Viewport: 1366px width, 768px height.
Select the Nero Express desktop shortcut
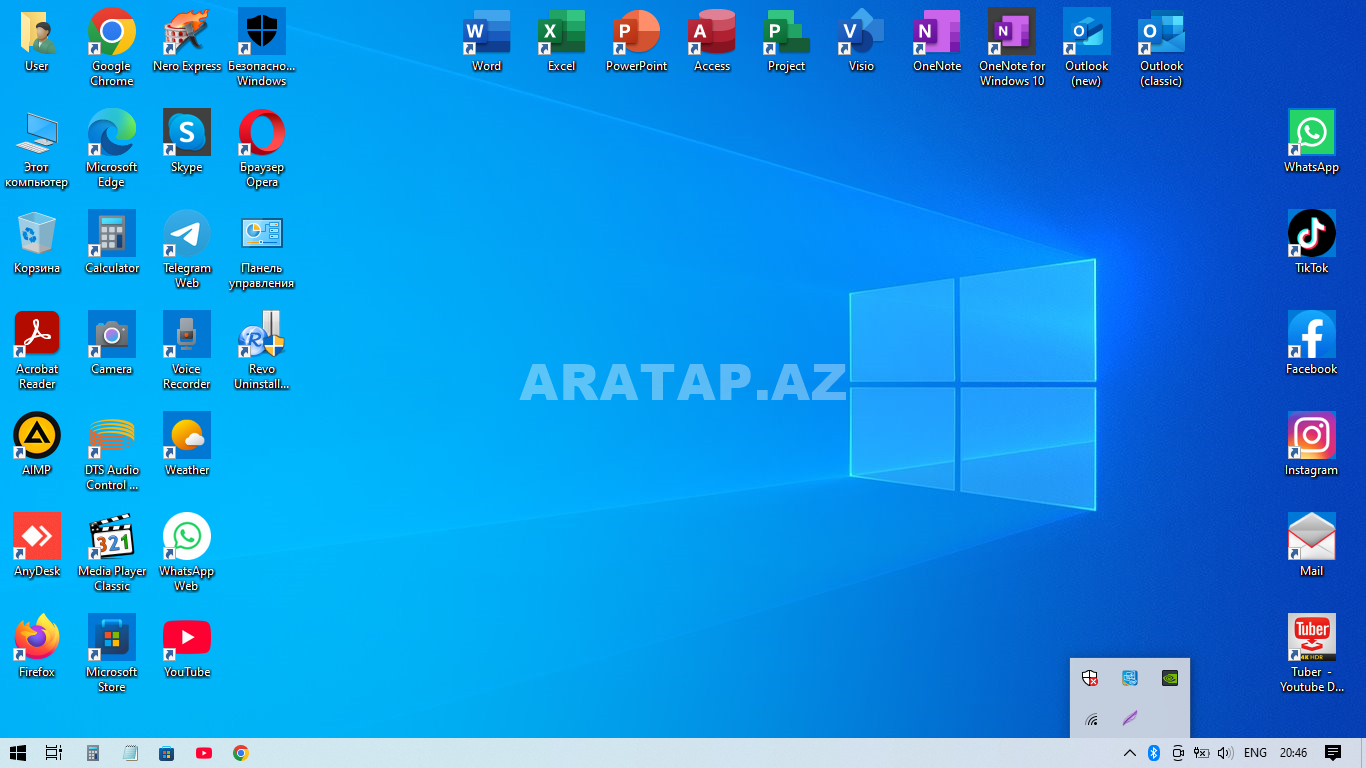pos(187,40)
